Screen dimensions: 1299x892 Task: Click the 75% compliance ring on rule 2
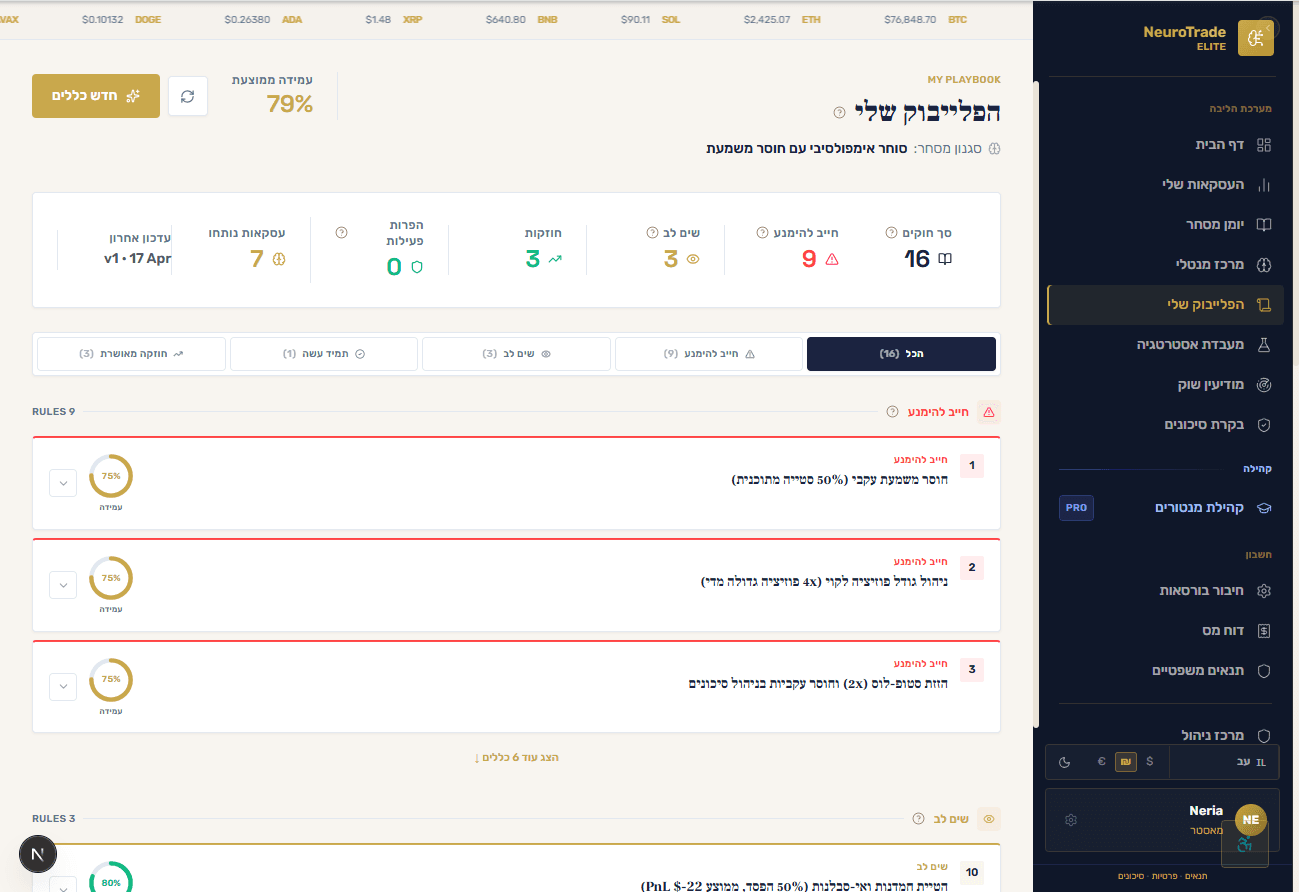point(111,578)
